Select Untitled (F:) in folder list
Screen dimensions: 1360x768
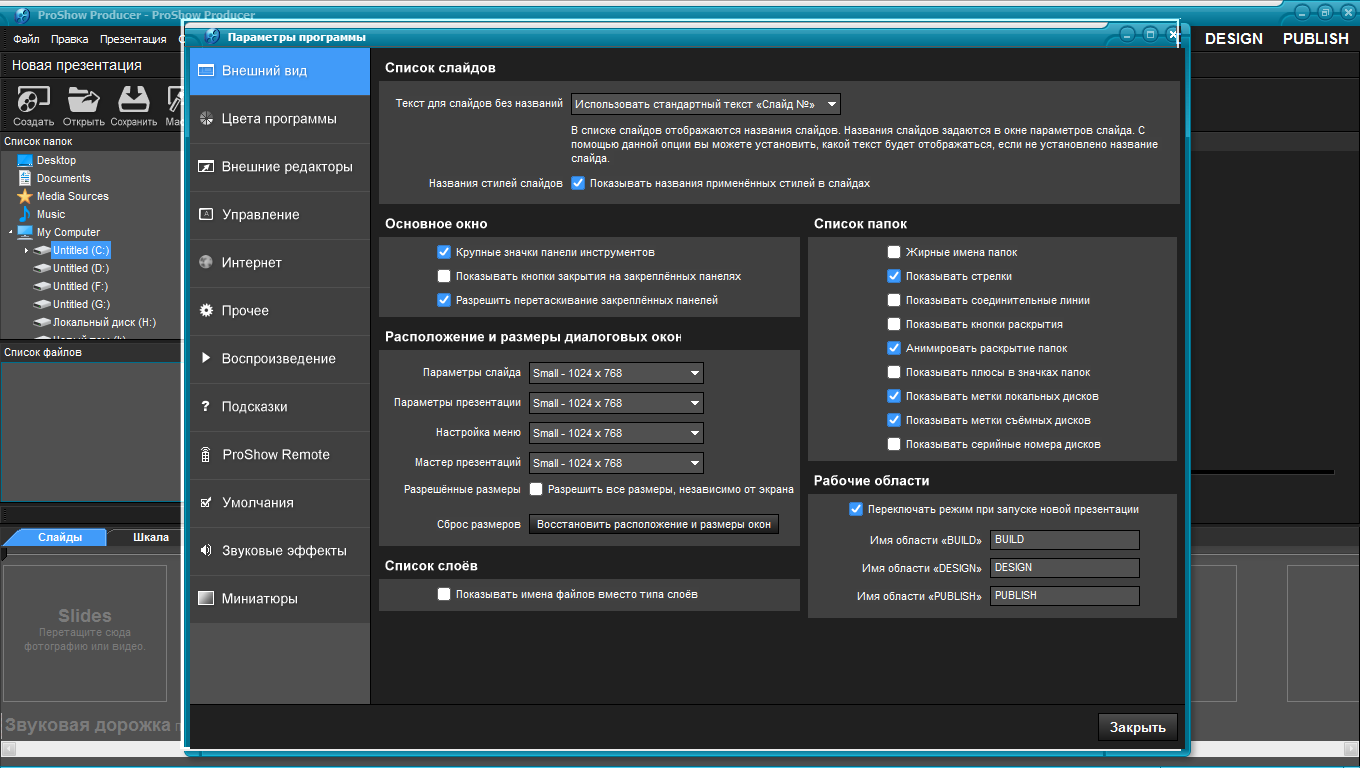point(81,286)
